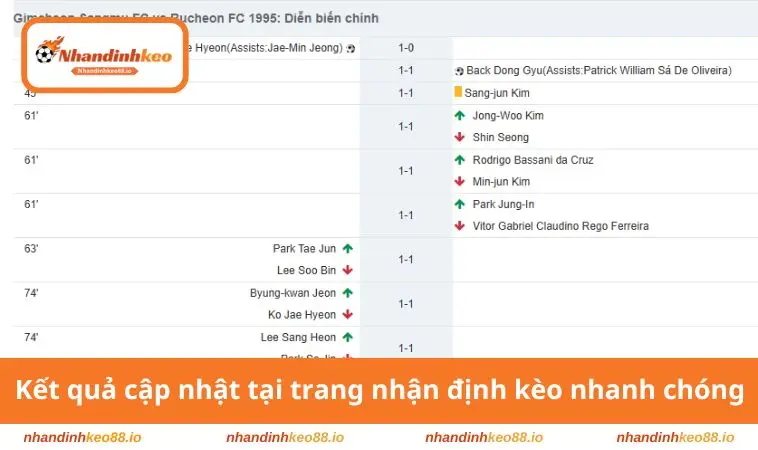Click the green arrow next to Lee Sang Heon
Viewport: 758px width, 450px height.
pos(348,338)
